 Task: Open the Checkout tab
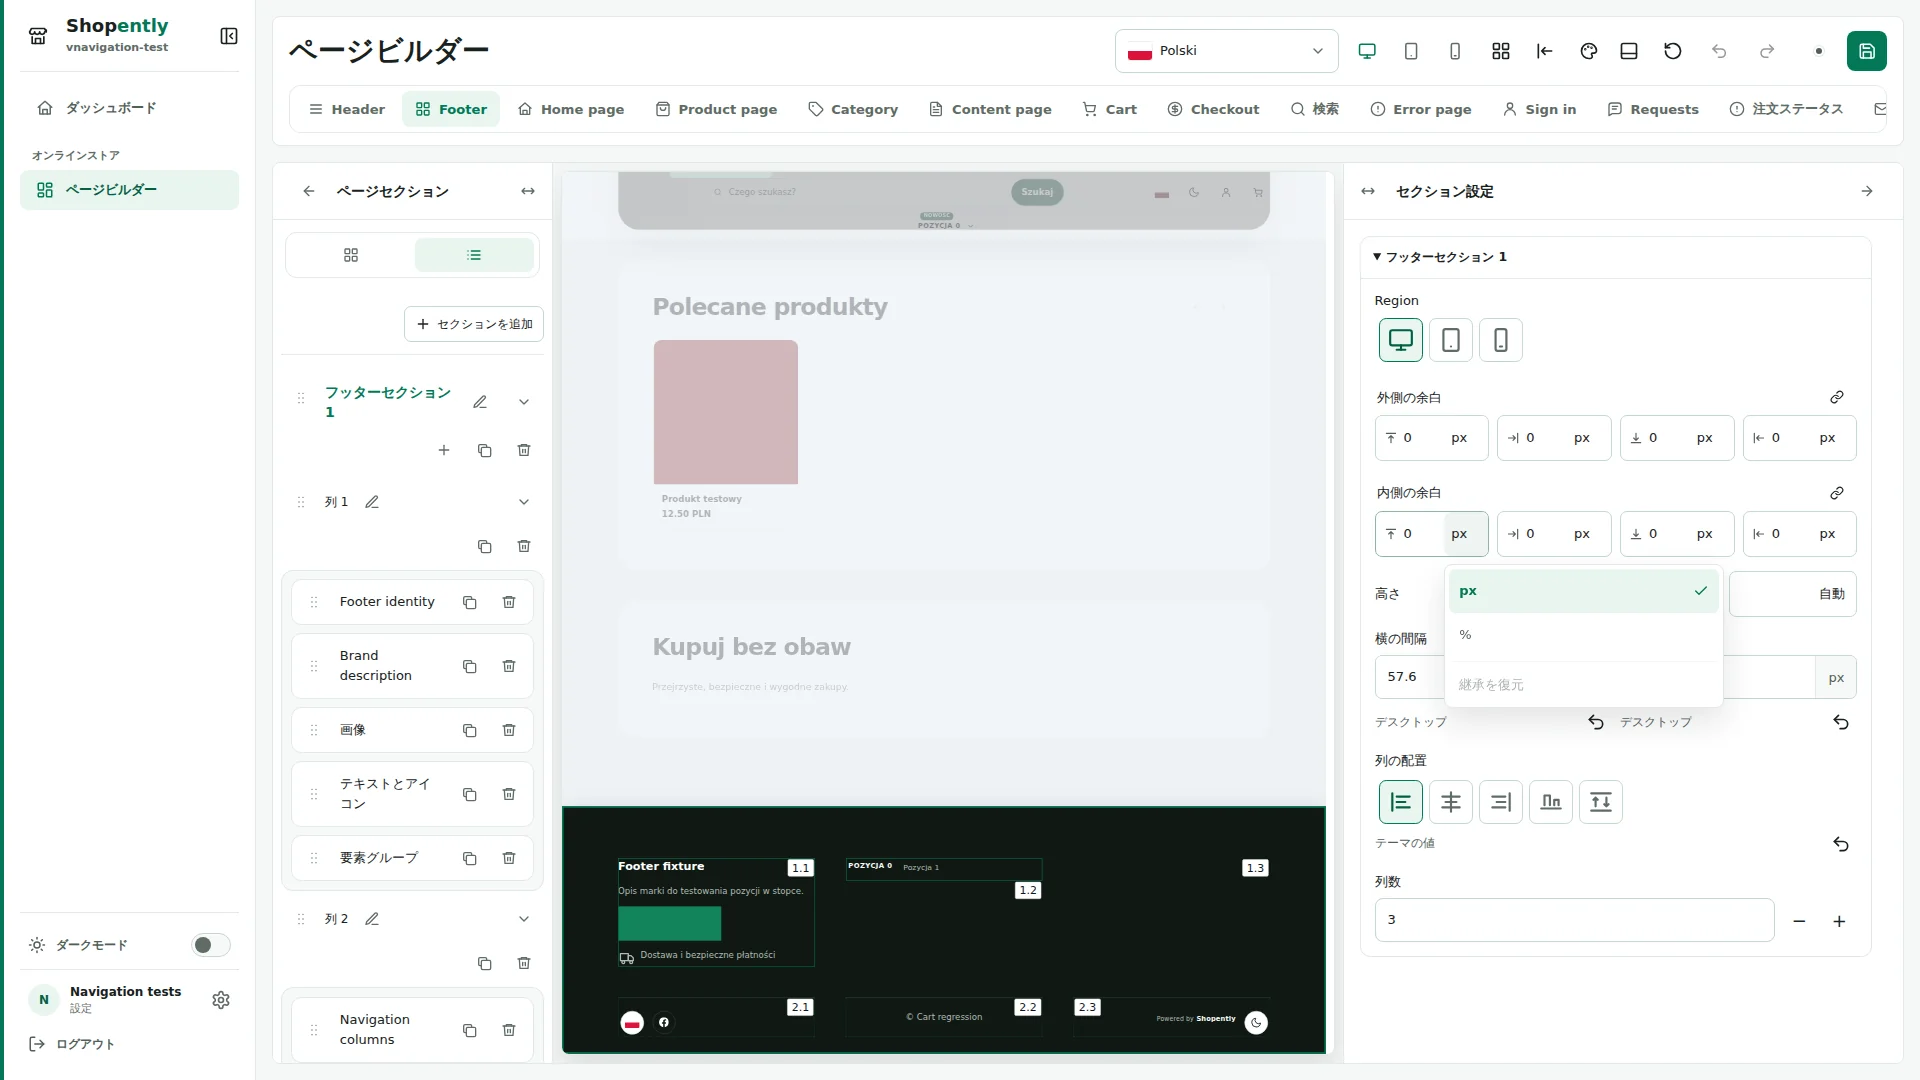[x=1213, y=109]
